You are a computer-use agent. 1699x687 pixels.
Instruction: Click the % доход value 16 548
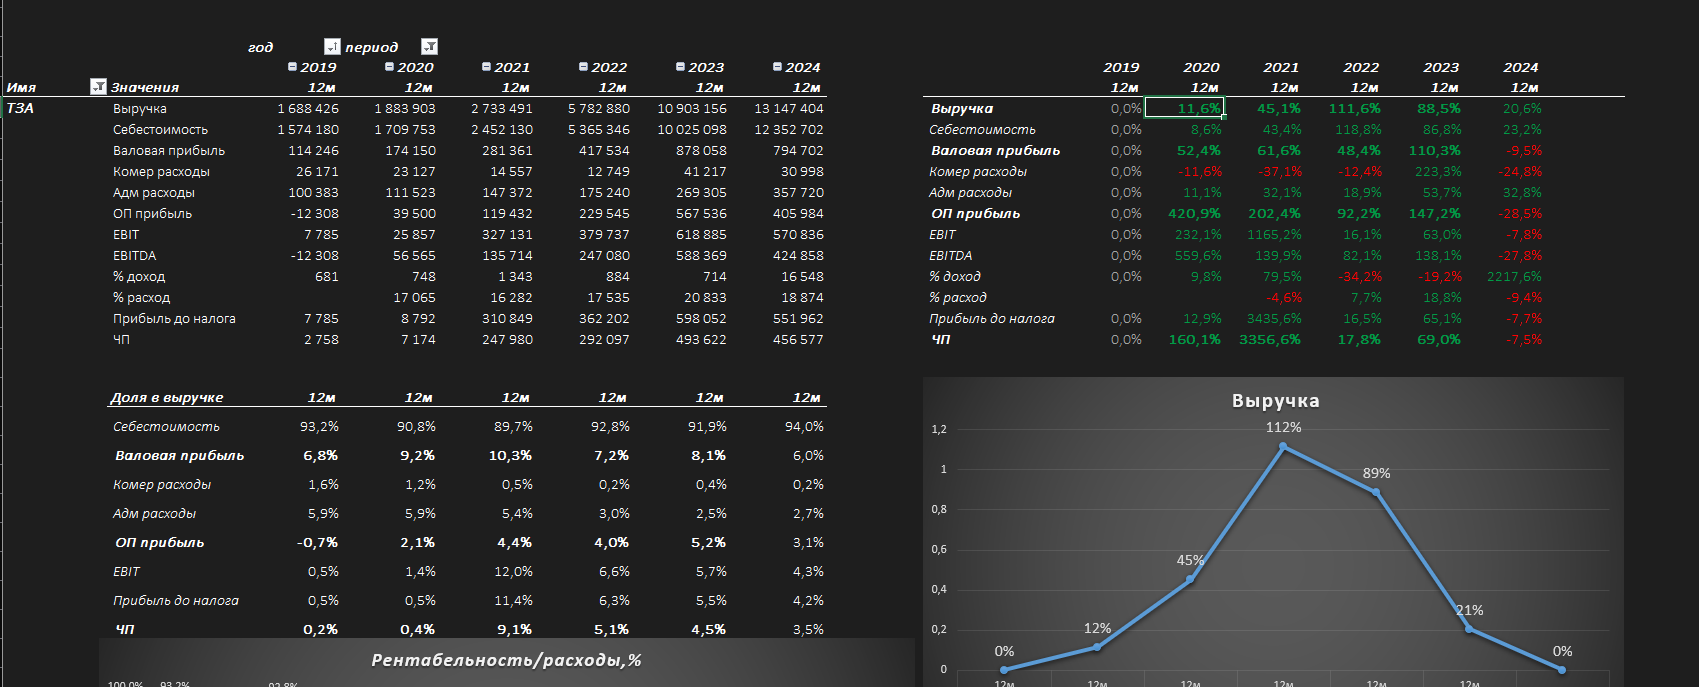pos(803,276)
